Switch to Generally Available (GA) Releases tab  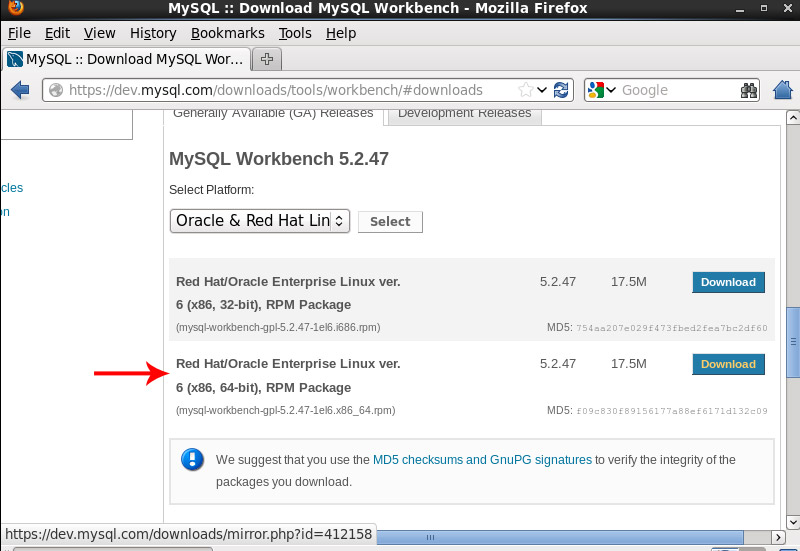click(x=273, y=116)
